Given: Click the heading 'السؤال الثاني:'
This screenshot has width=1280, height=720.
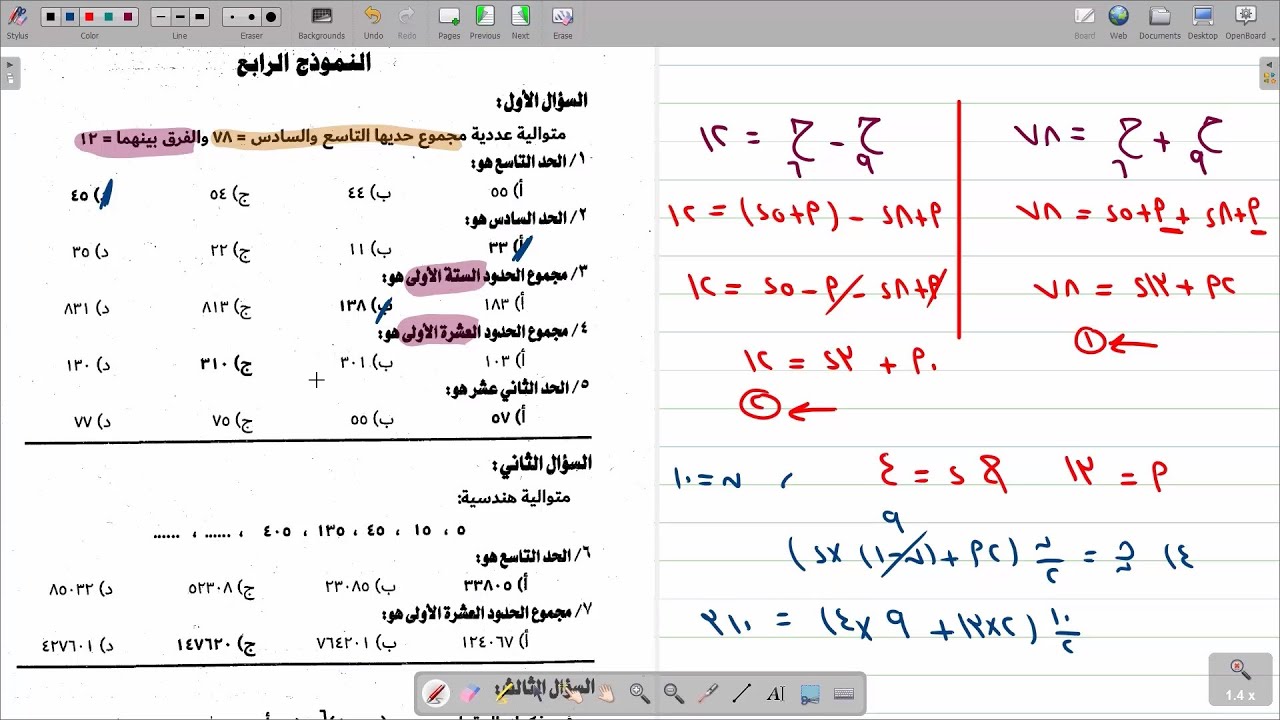Looking at the screenshot, I should (x=541, y=464).
